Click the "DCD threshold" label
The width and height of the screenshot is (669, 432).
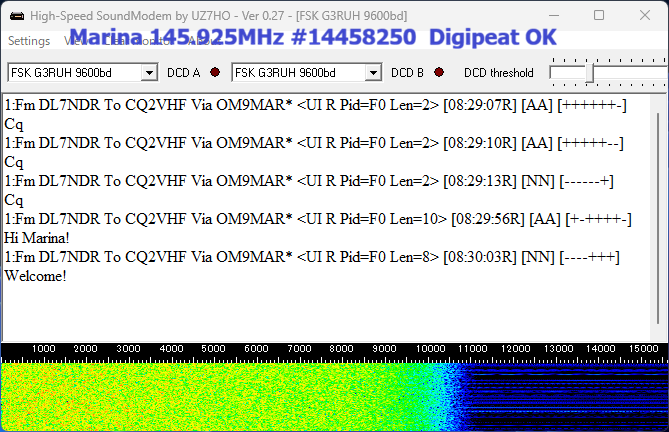pos(499,73)
